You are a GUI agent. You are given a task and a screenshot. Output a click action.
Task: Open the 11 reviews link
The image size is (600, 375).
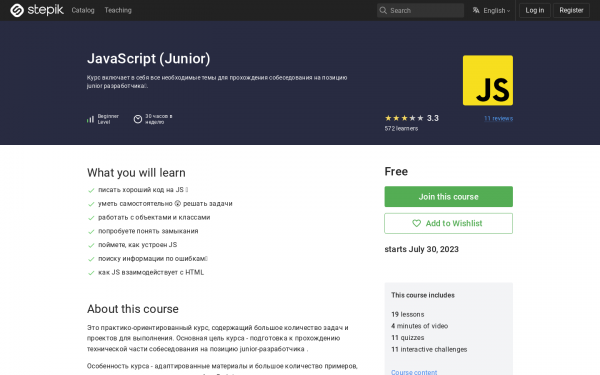[x=498, y=118]
